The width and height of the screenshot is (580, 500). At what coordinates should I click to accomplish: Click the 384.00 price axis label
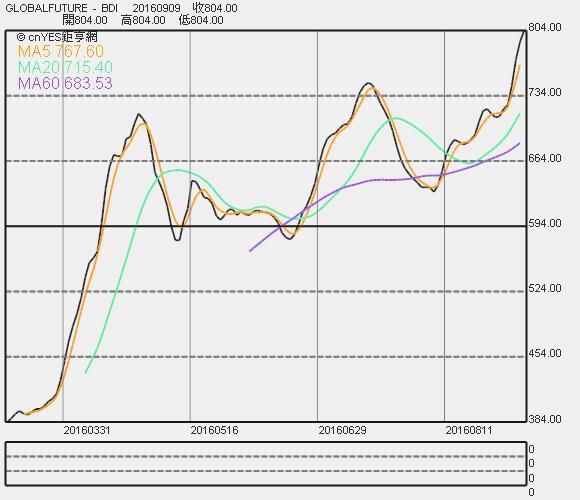coord(545,419)
